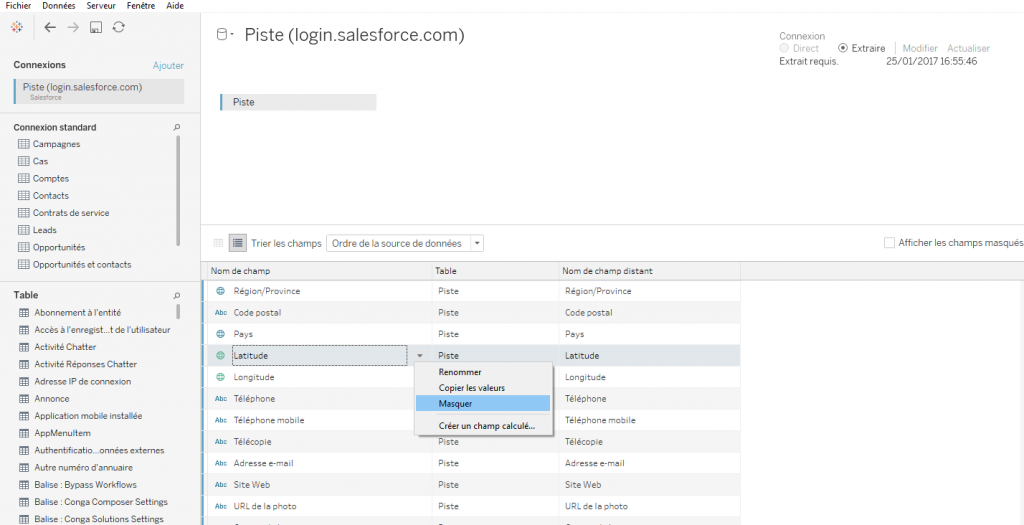This screenshot has height=525, width=1024.
Task: Select the Extraire connection radio button
Action: coord(842,48)
